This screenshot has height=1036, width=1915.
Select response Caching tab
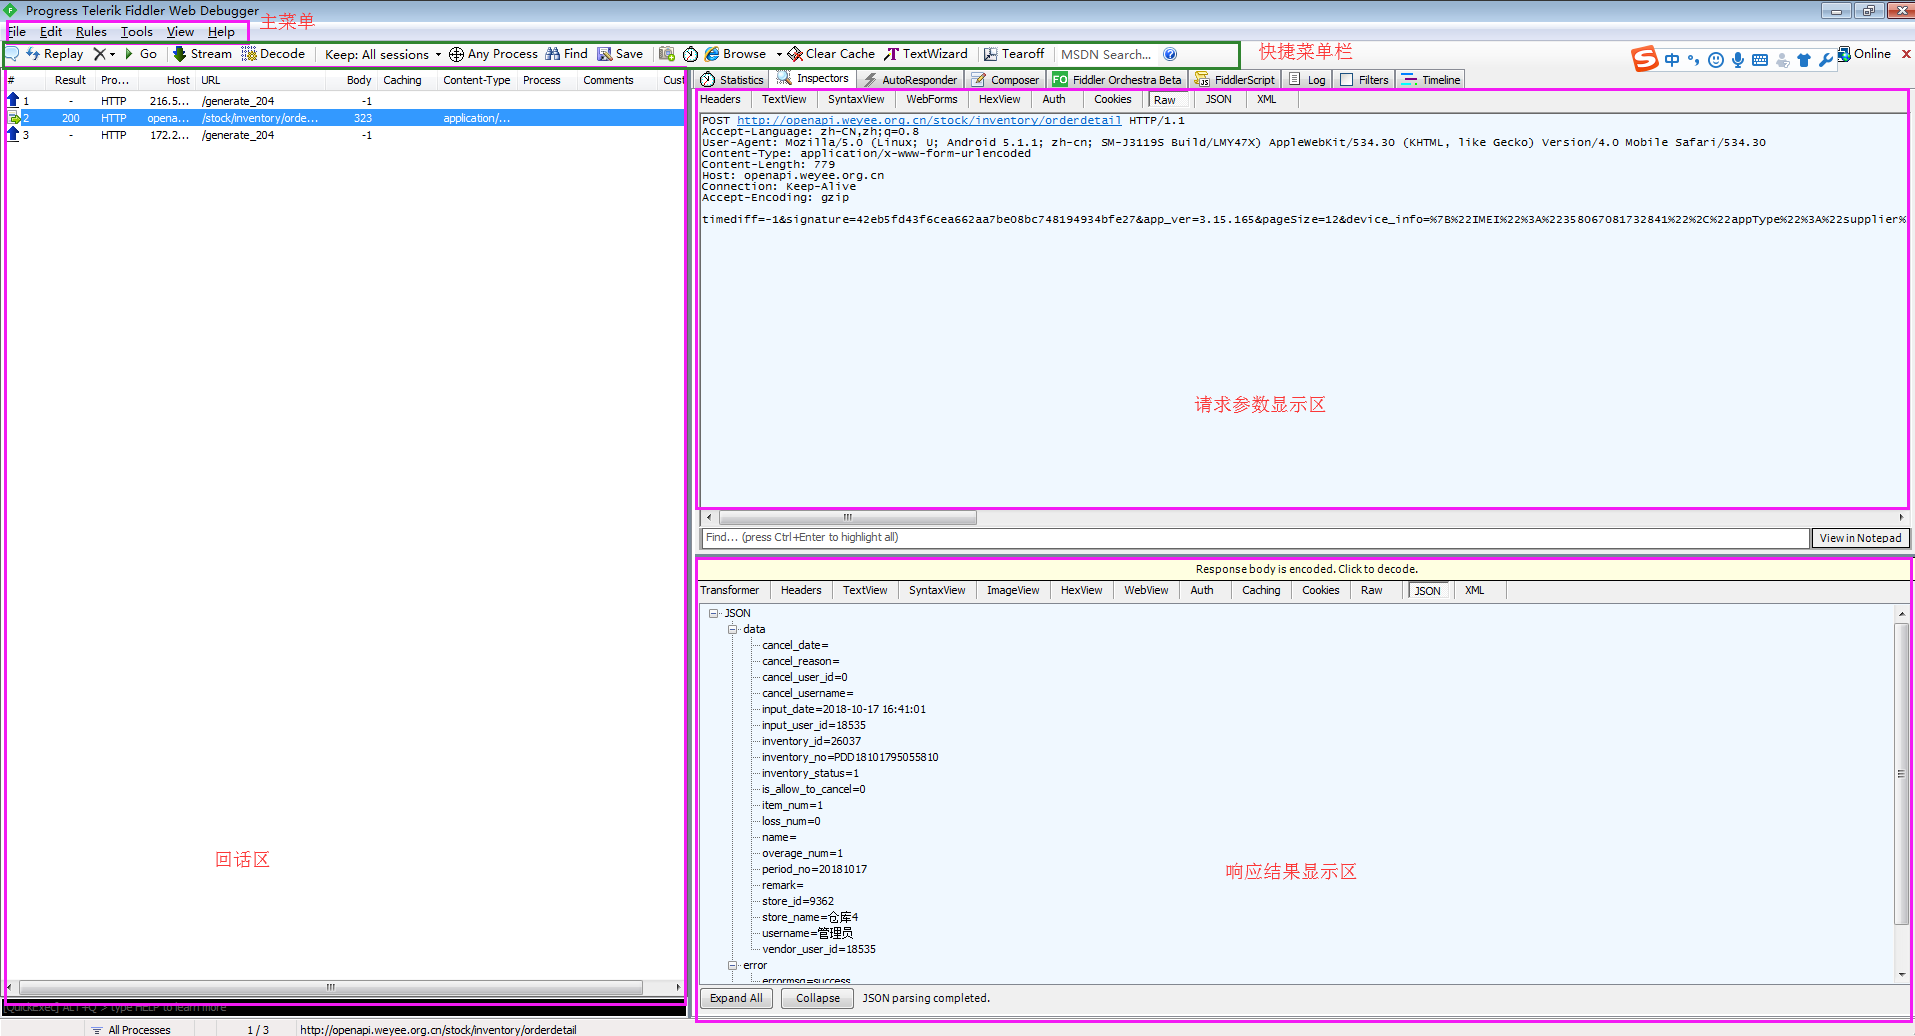point(1261,590)
